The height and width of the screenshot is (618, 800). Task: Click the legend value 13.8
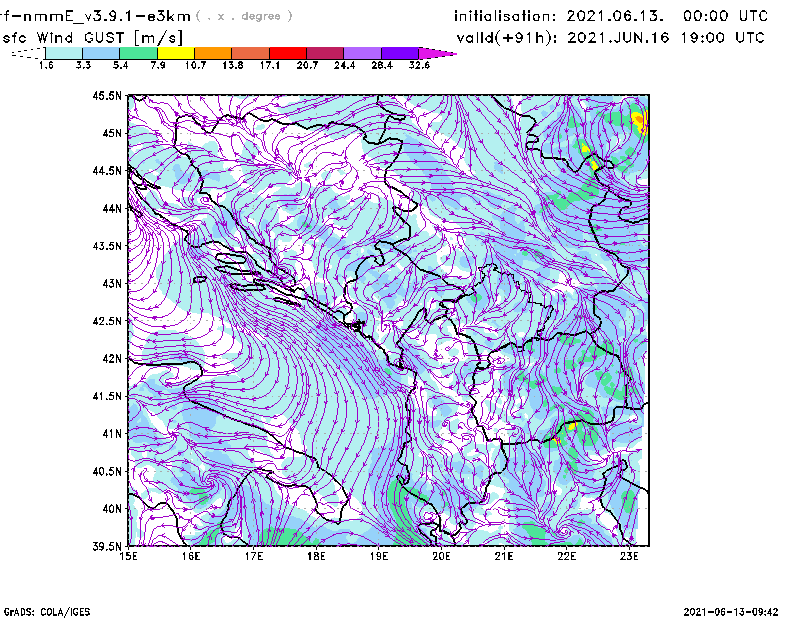pos(233,65)
